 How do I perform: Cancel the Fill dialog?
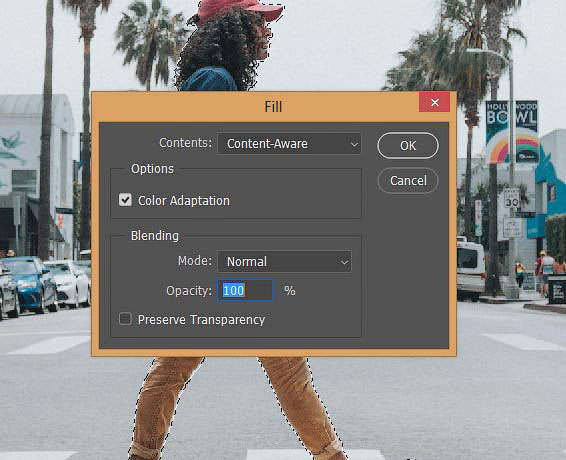tap(408, 181)
